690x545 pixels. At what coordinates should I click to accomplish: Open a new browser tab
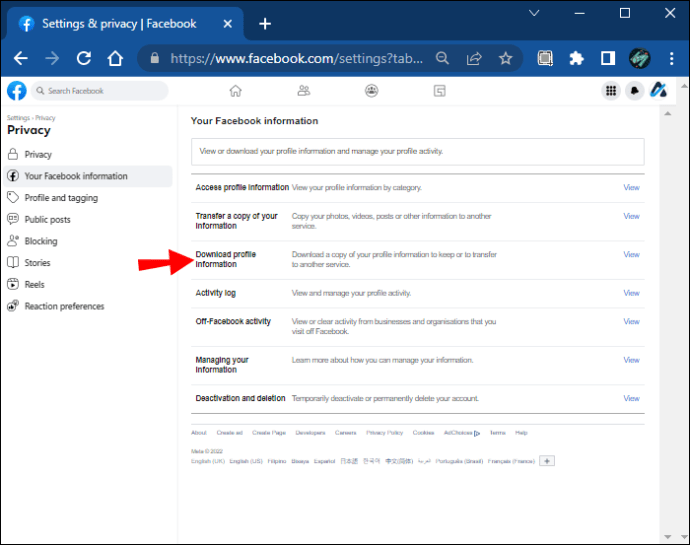265,23
